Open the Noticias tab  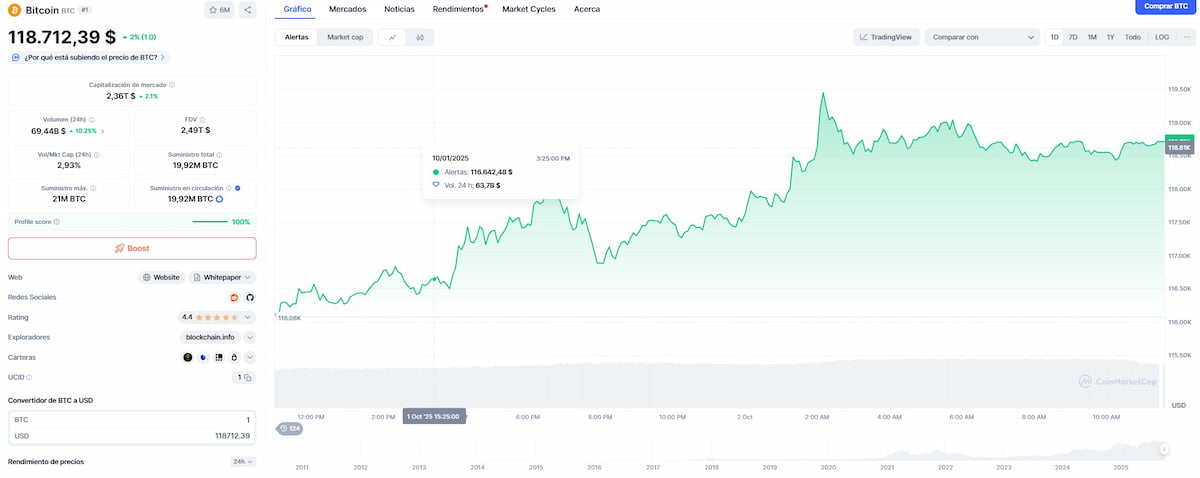coord(399,9)
